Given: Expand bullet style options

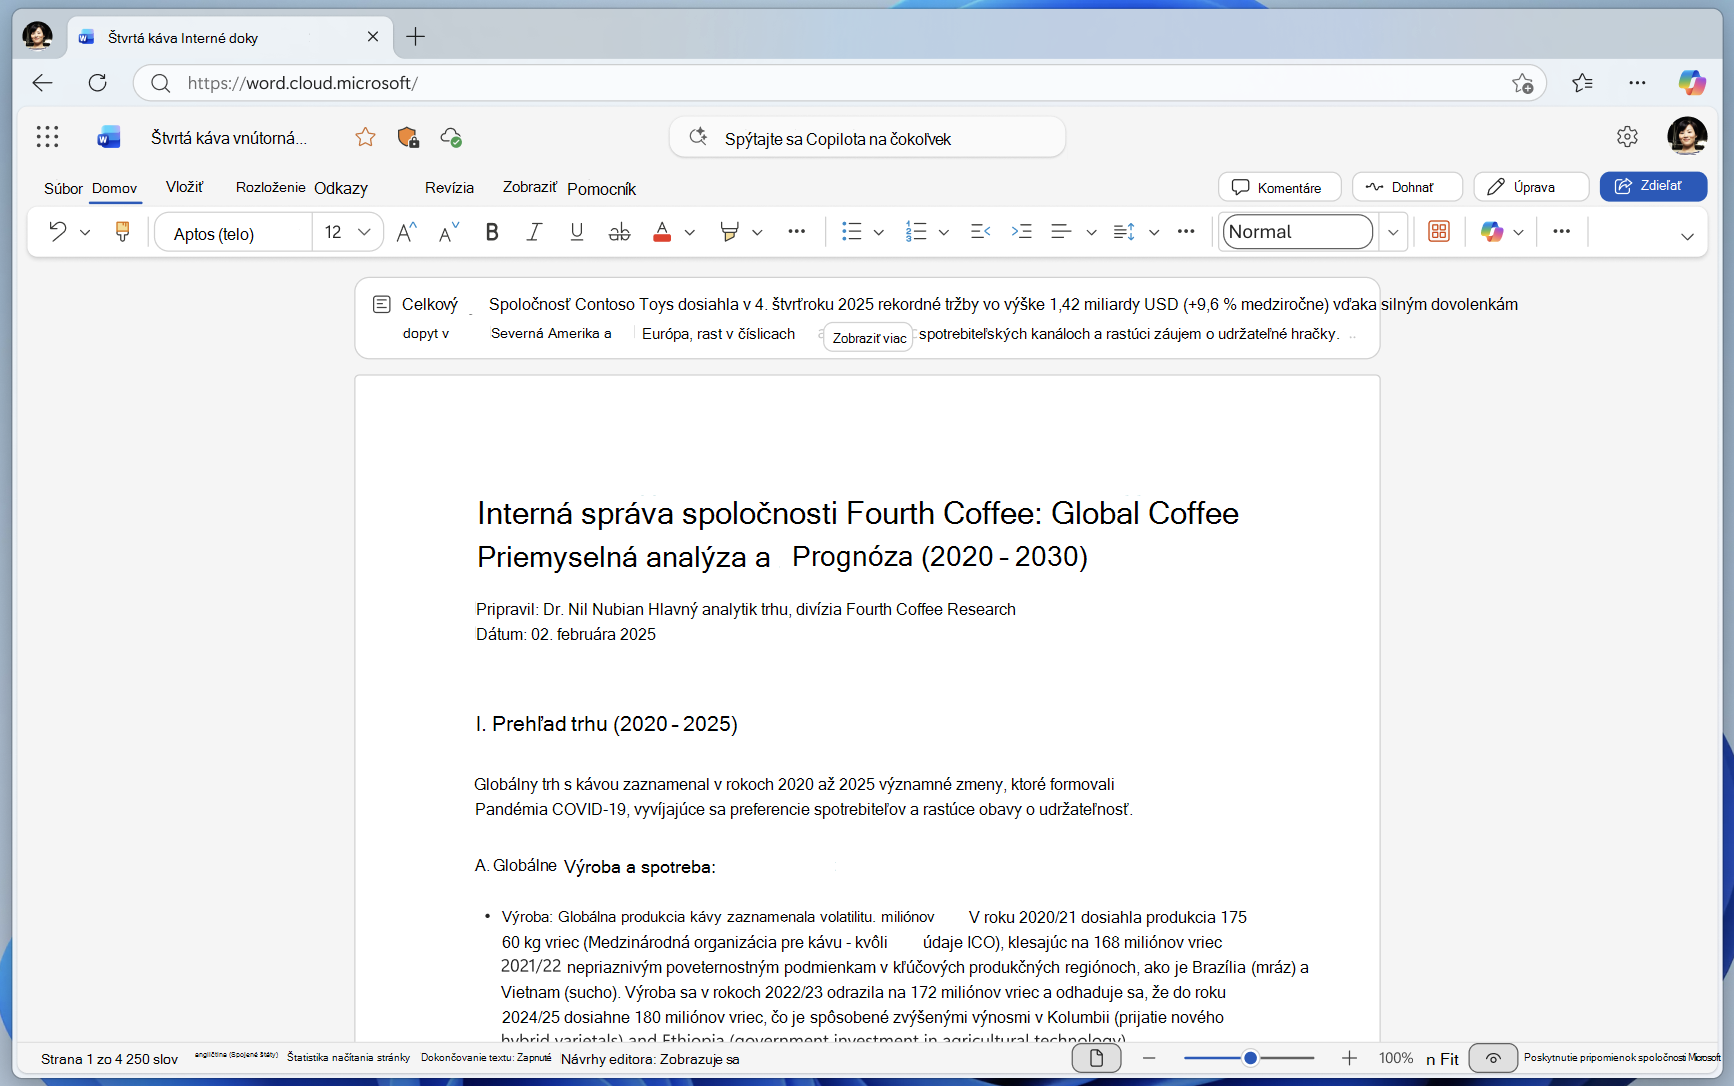Looking at the screenshot, I should 878,232.
